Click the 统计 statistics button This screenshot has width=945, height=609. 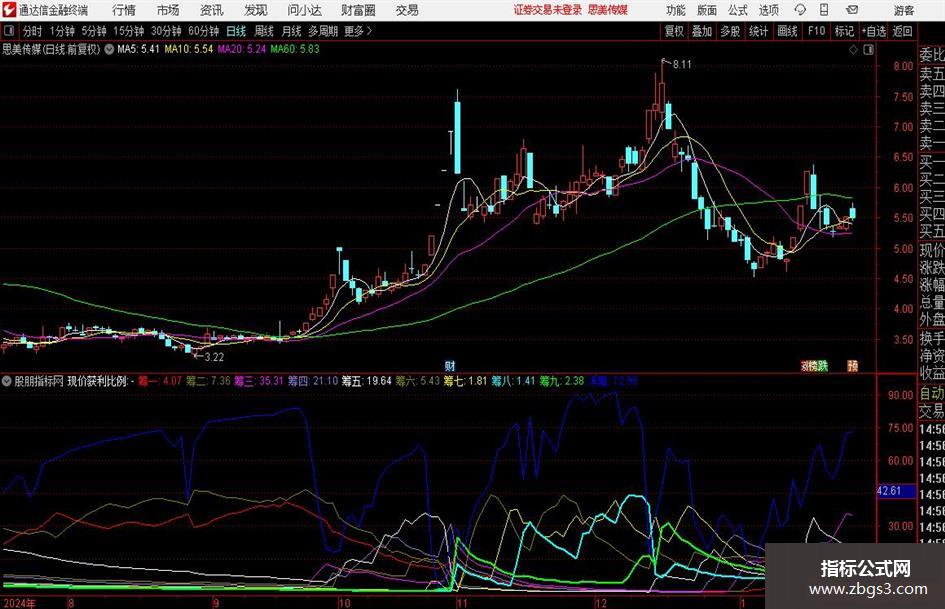coord(758,31)
